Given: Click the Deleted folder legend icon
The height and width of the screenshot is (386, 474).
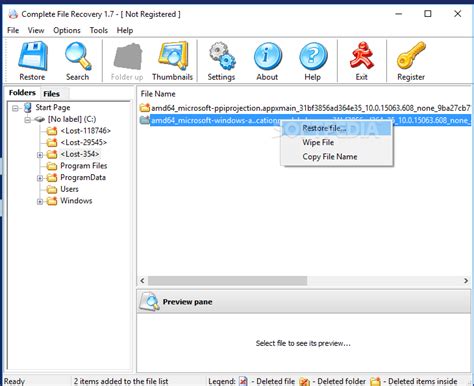Looking at the screenshot, I should pyautogui.click(x=304, y=381).
